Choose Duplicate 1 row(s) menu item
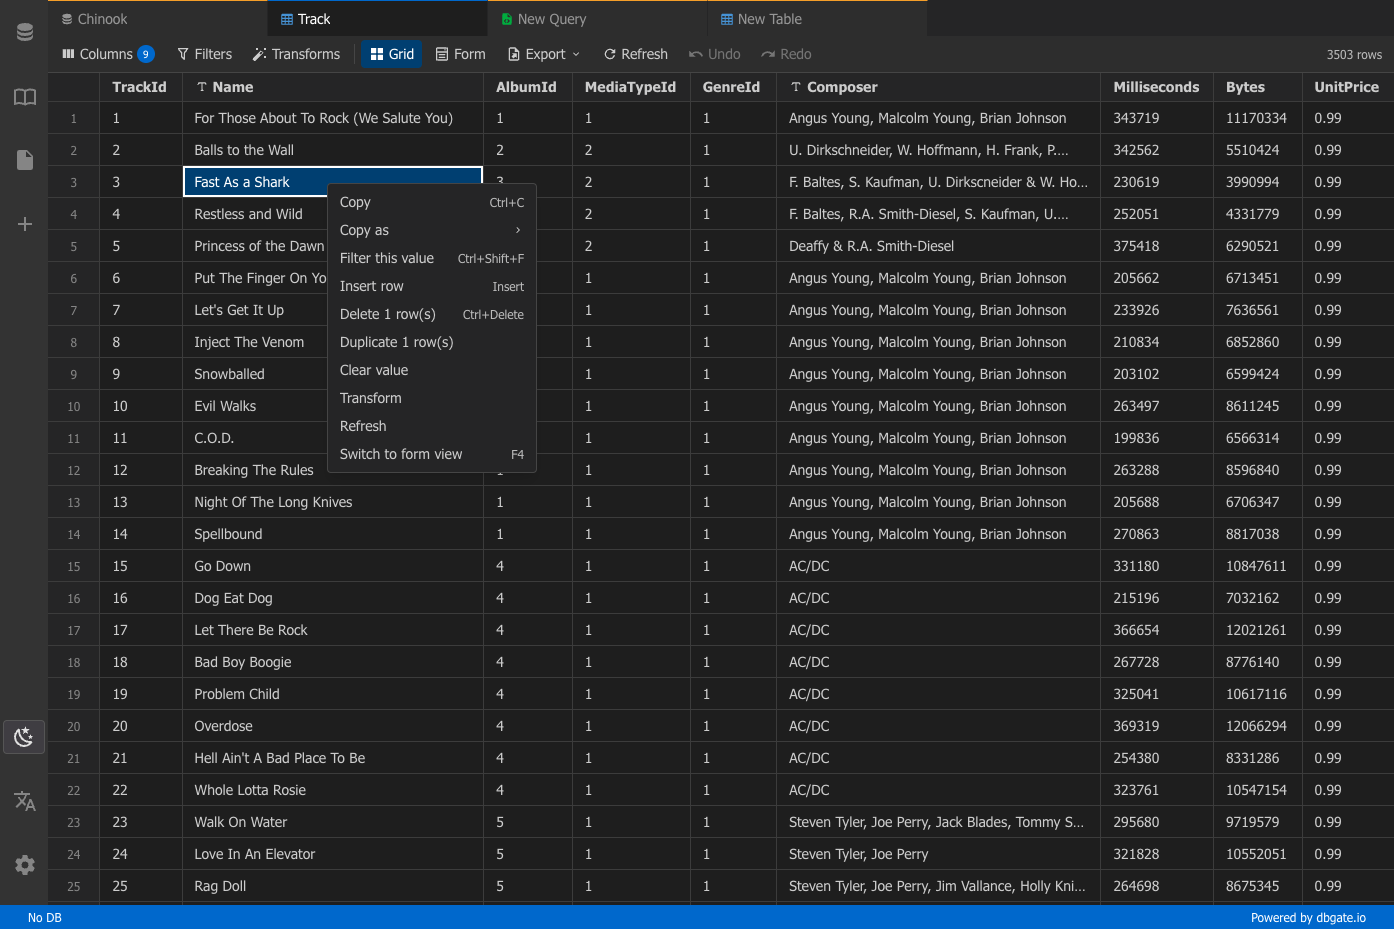The image size is (1394, 929). 432,342
